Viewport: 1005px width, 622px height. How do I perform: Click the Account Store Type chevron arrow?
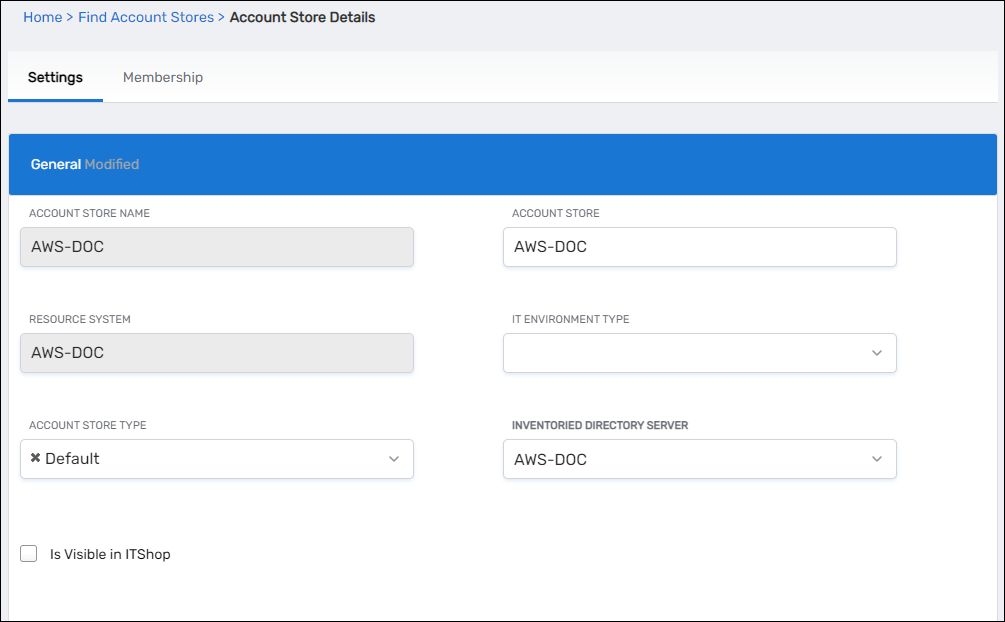pos(393,459)
